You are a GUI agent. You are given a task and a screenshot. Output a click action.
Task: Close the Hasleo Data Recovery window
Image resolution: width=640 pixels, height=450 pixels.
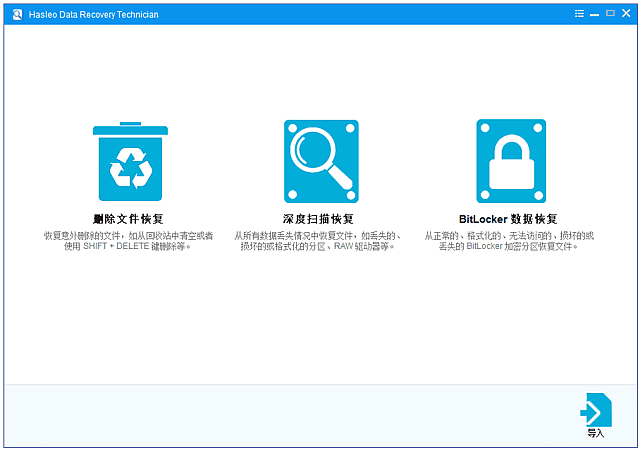coord(626,14)
